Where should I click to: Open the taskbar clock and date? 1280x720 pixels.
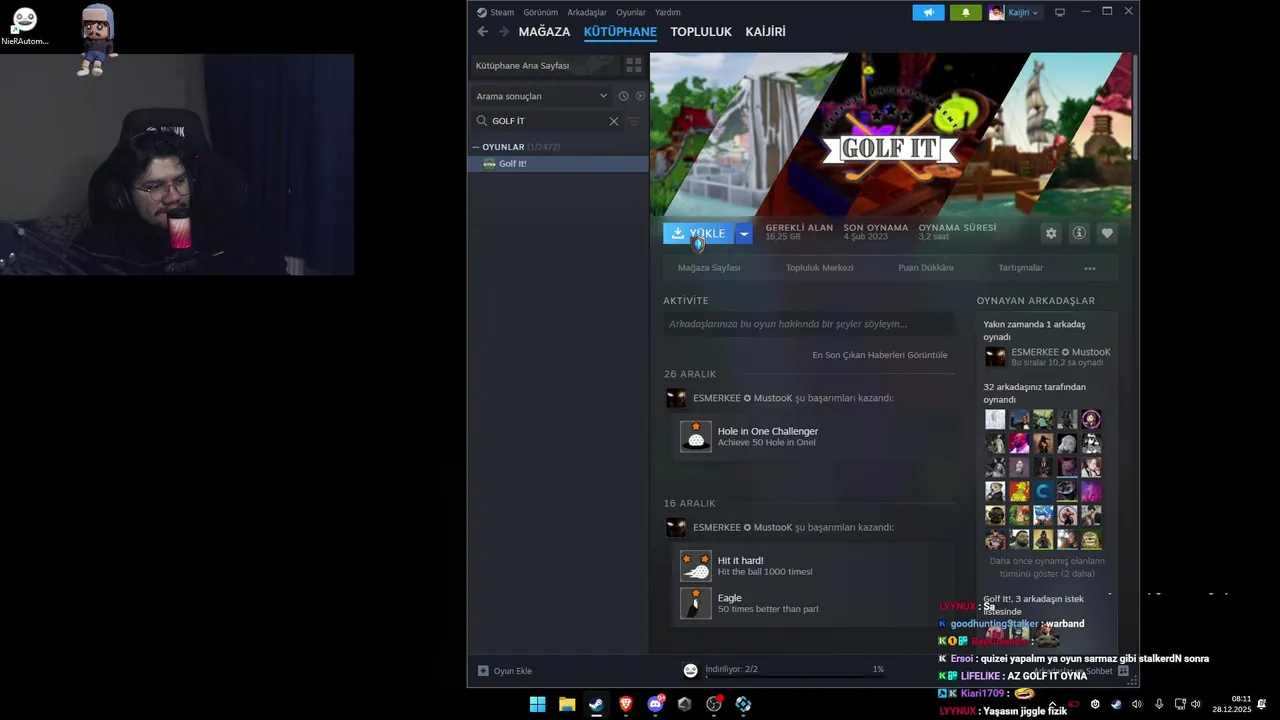(x=1232, y=704)
